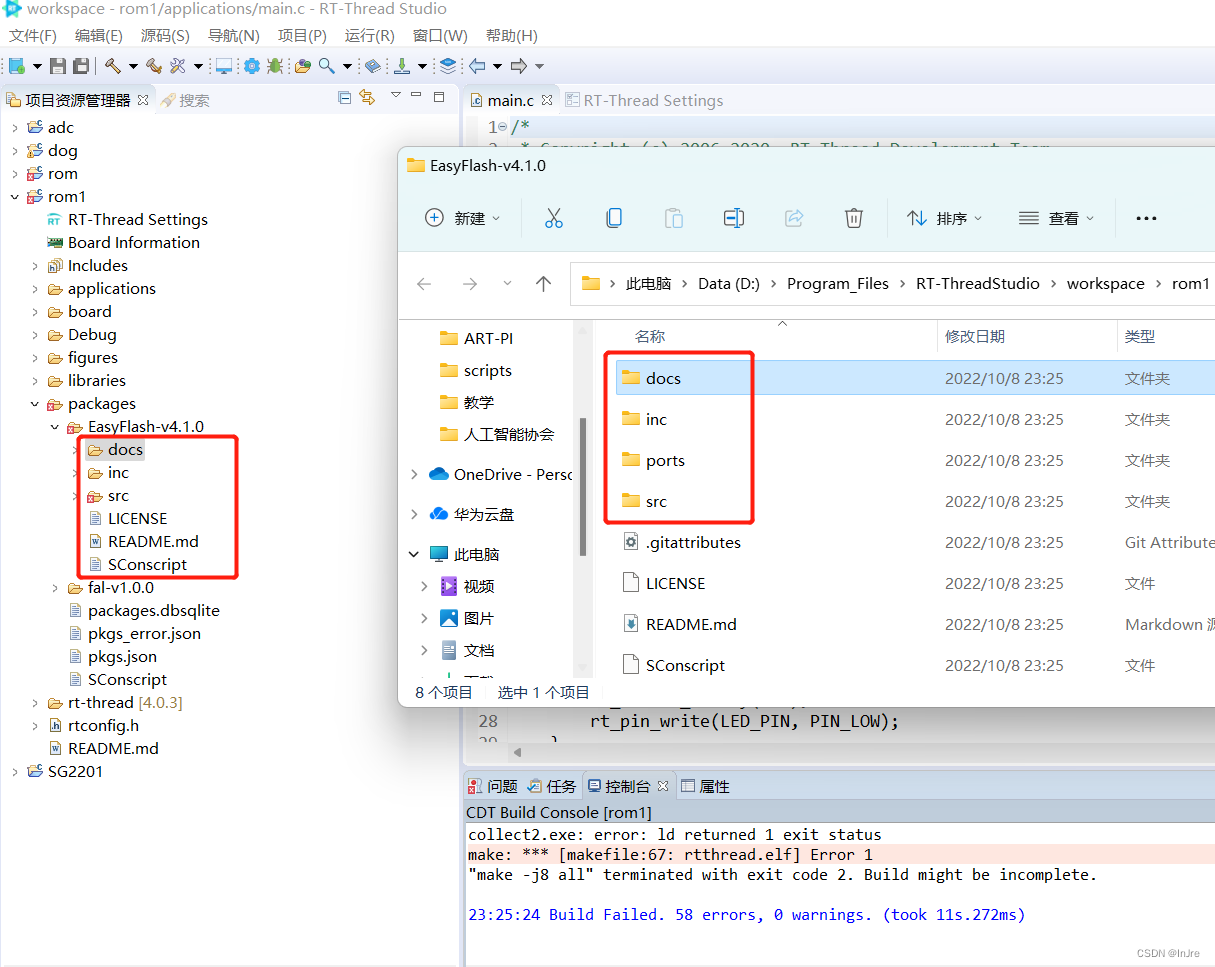Click the open element folder icon
The height and width of the screenshot is (967, 1215).
[303, 66]
